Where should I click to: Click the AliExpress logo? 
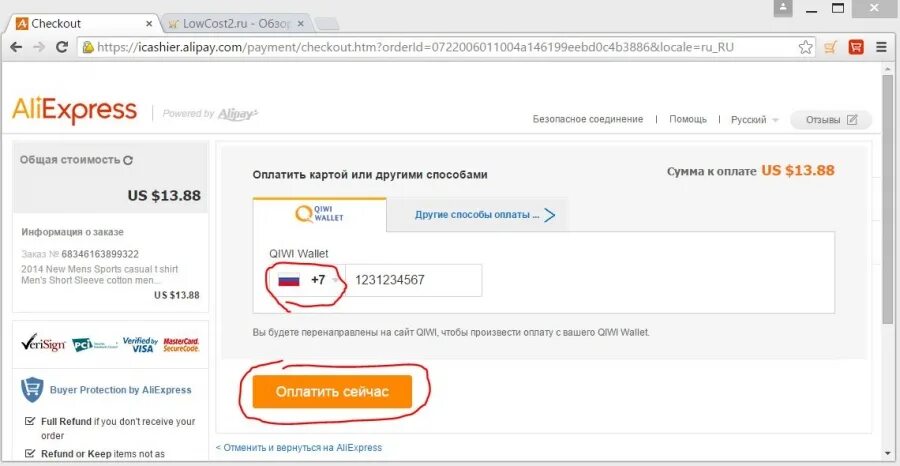pos(74,110)
